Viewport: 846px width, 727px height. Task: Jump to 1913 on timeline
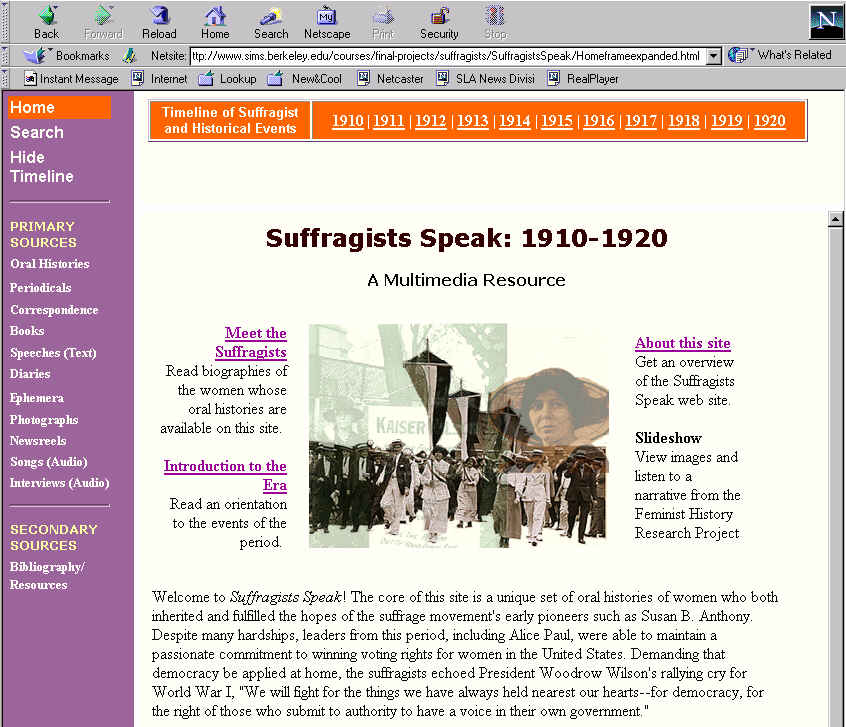[x=473, y=120]
